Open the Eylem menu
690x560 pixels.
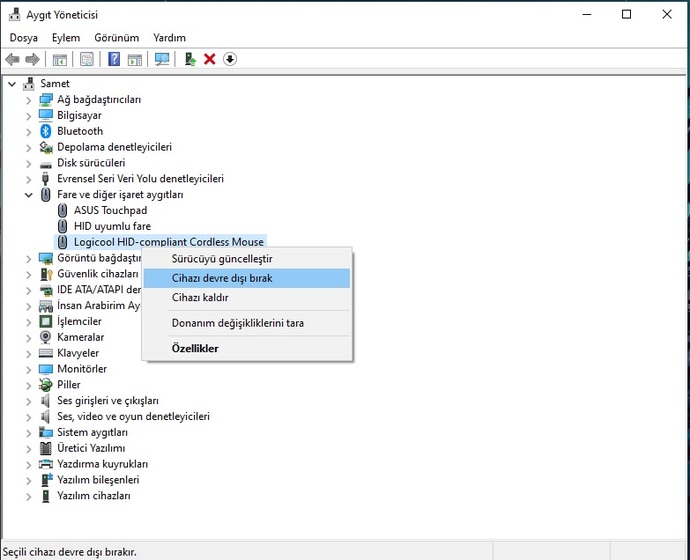[66, 38]
